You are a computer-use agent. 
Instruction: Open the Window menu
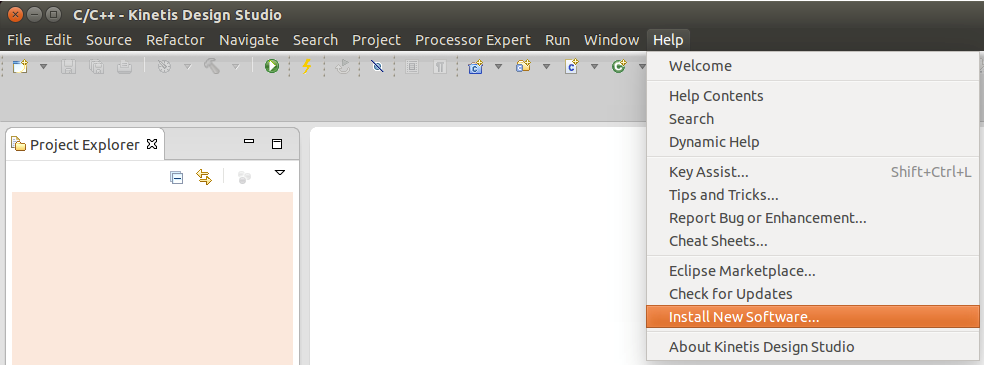click(x=611, y=40)
